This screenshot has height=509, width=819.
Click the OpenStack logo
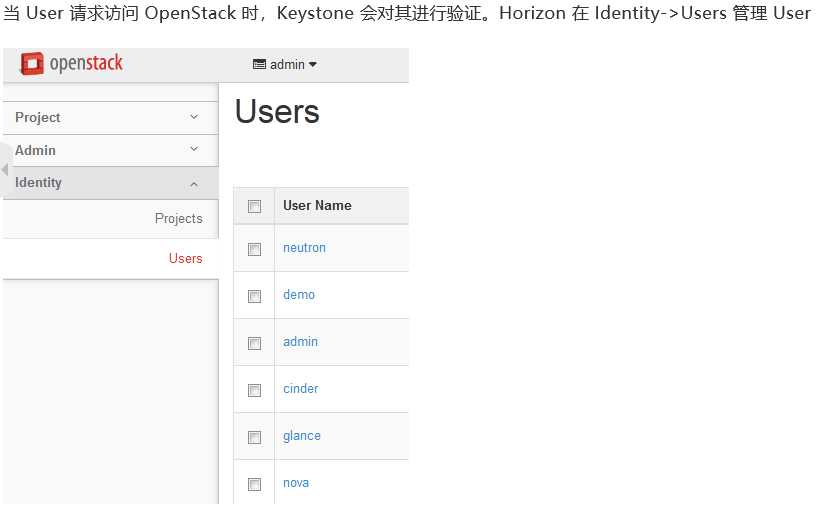click(72, 64)
